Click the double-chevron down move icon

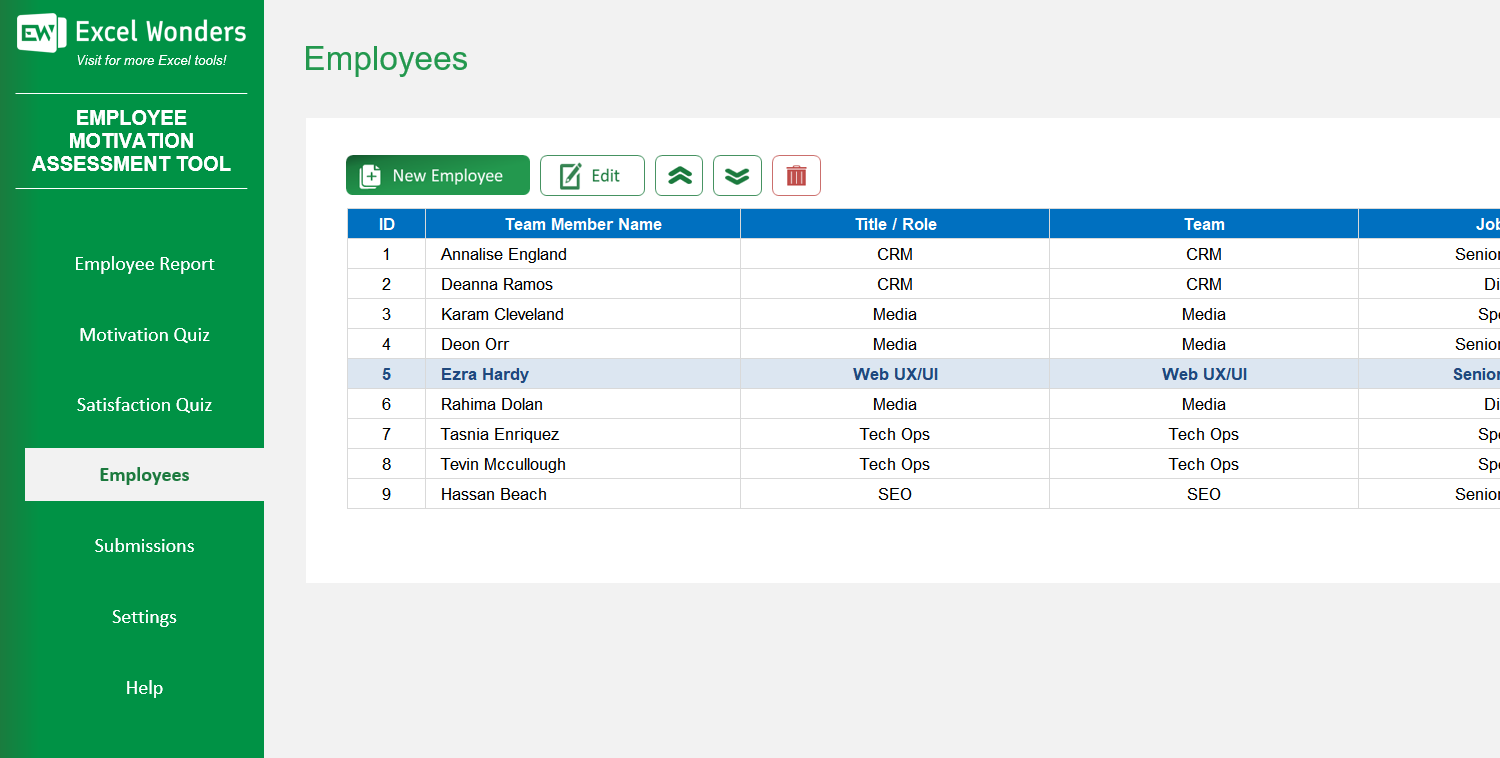pos(737,175)
